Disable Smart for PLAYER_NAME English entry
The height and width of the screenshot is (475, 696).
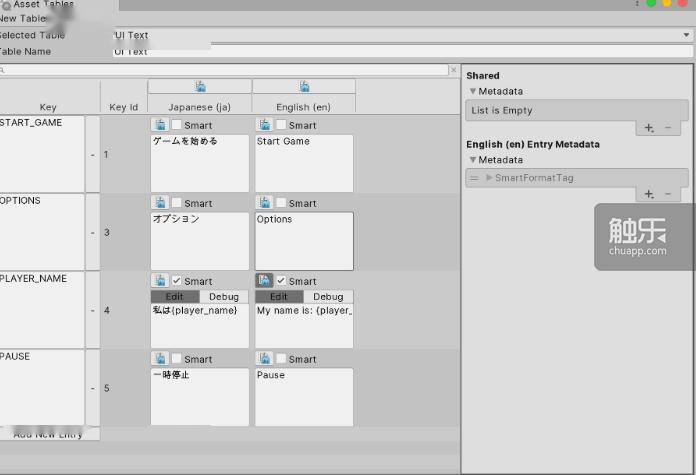pyautogui.click(x=281, y=281)
